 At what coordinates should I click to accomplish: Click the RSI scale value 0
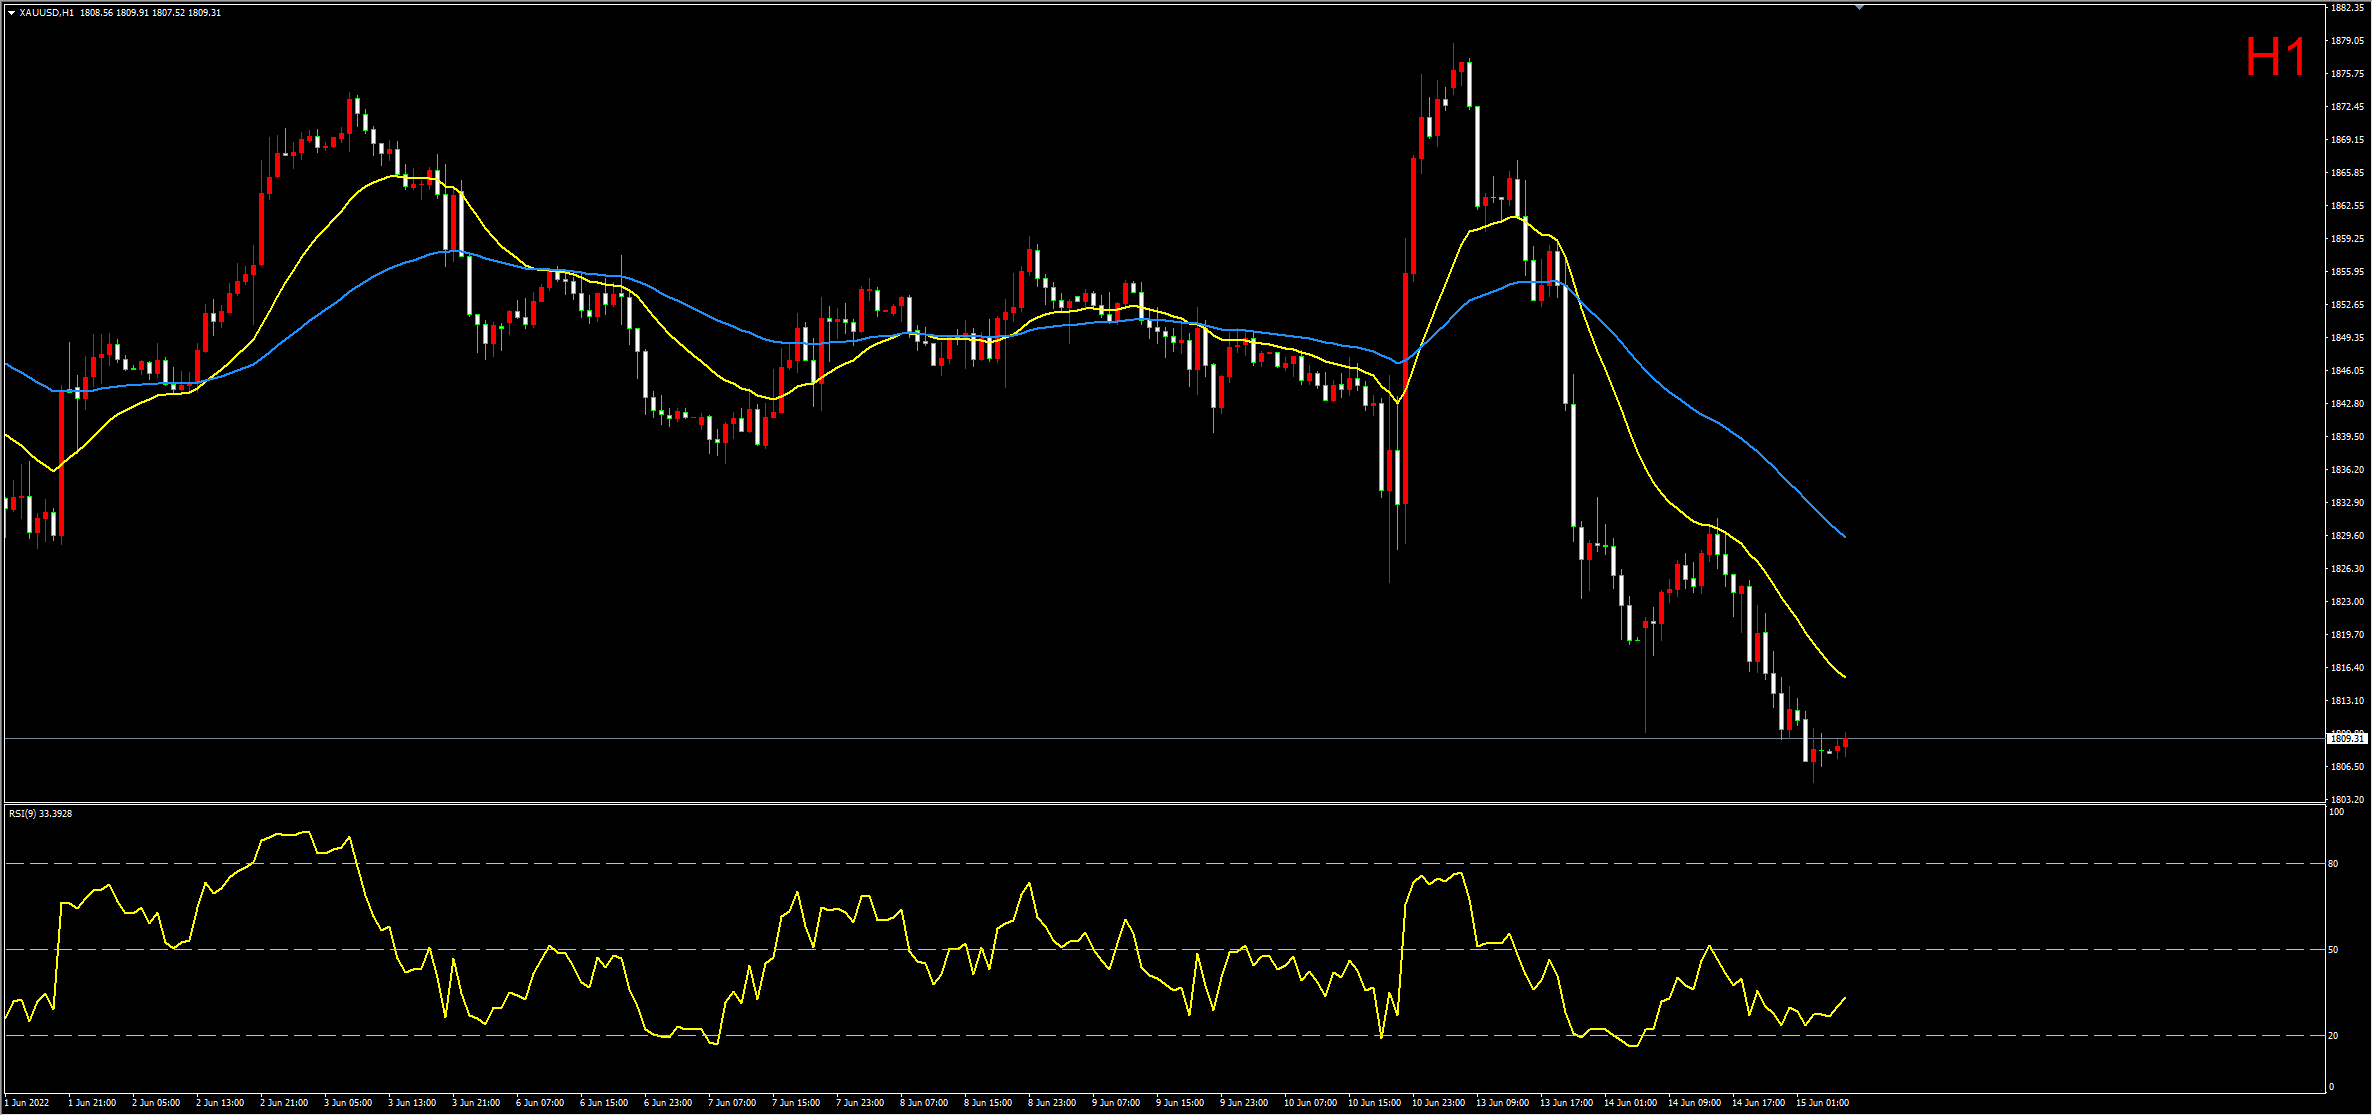pyautogui.click(x=2332, y=1087)
